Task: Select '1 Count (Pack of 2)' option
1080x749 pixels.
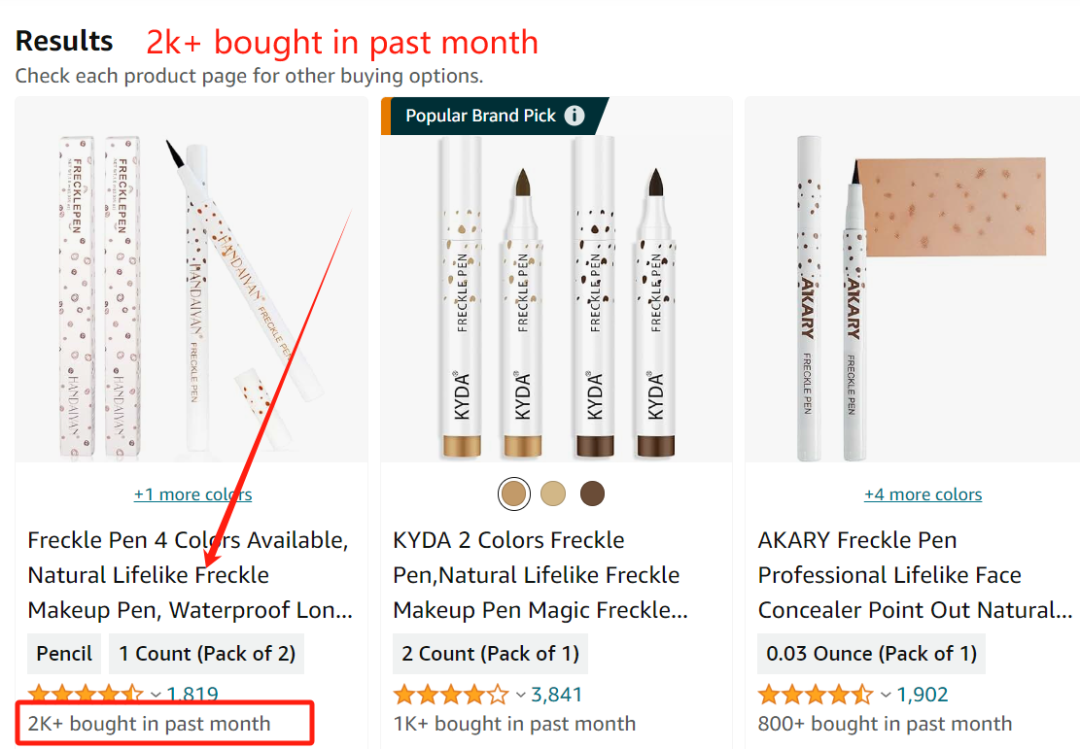Action: [x=207, y=654]
